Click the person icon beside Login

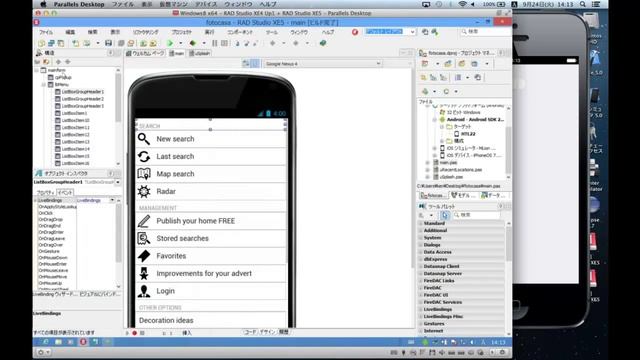(x=144, y=291)
